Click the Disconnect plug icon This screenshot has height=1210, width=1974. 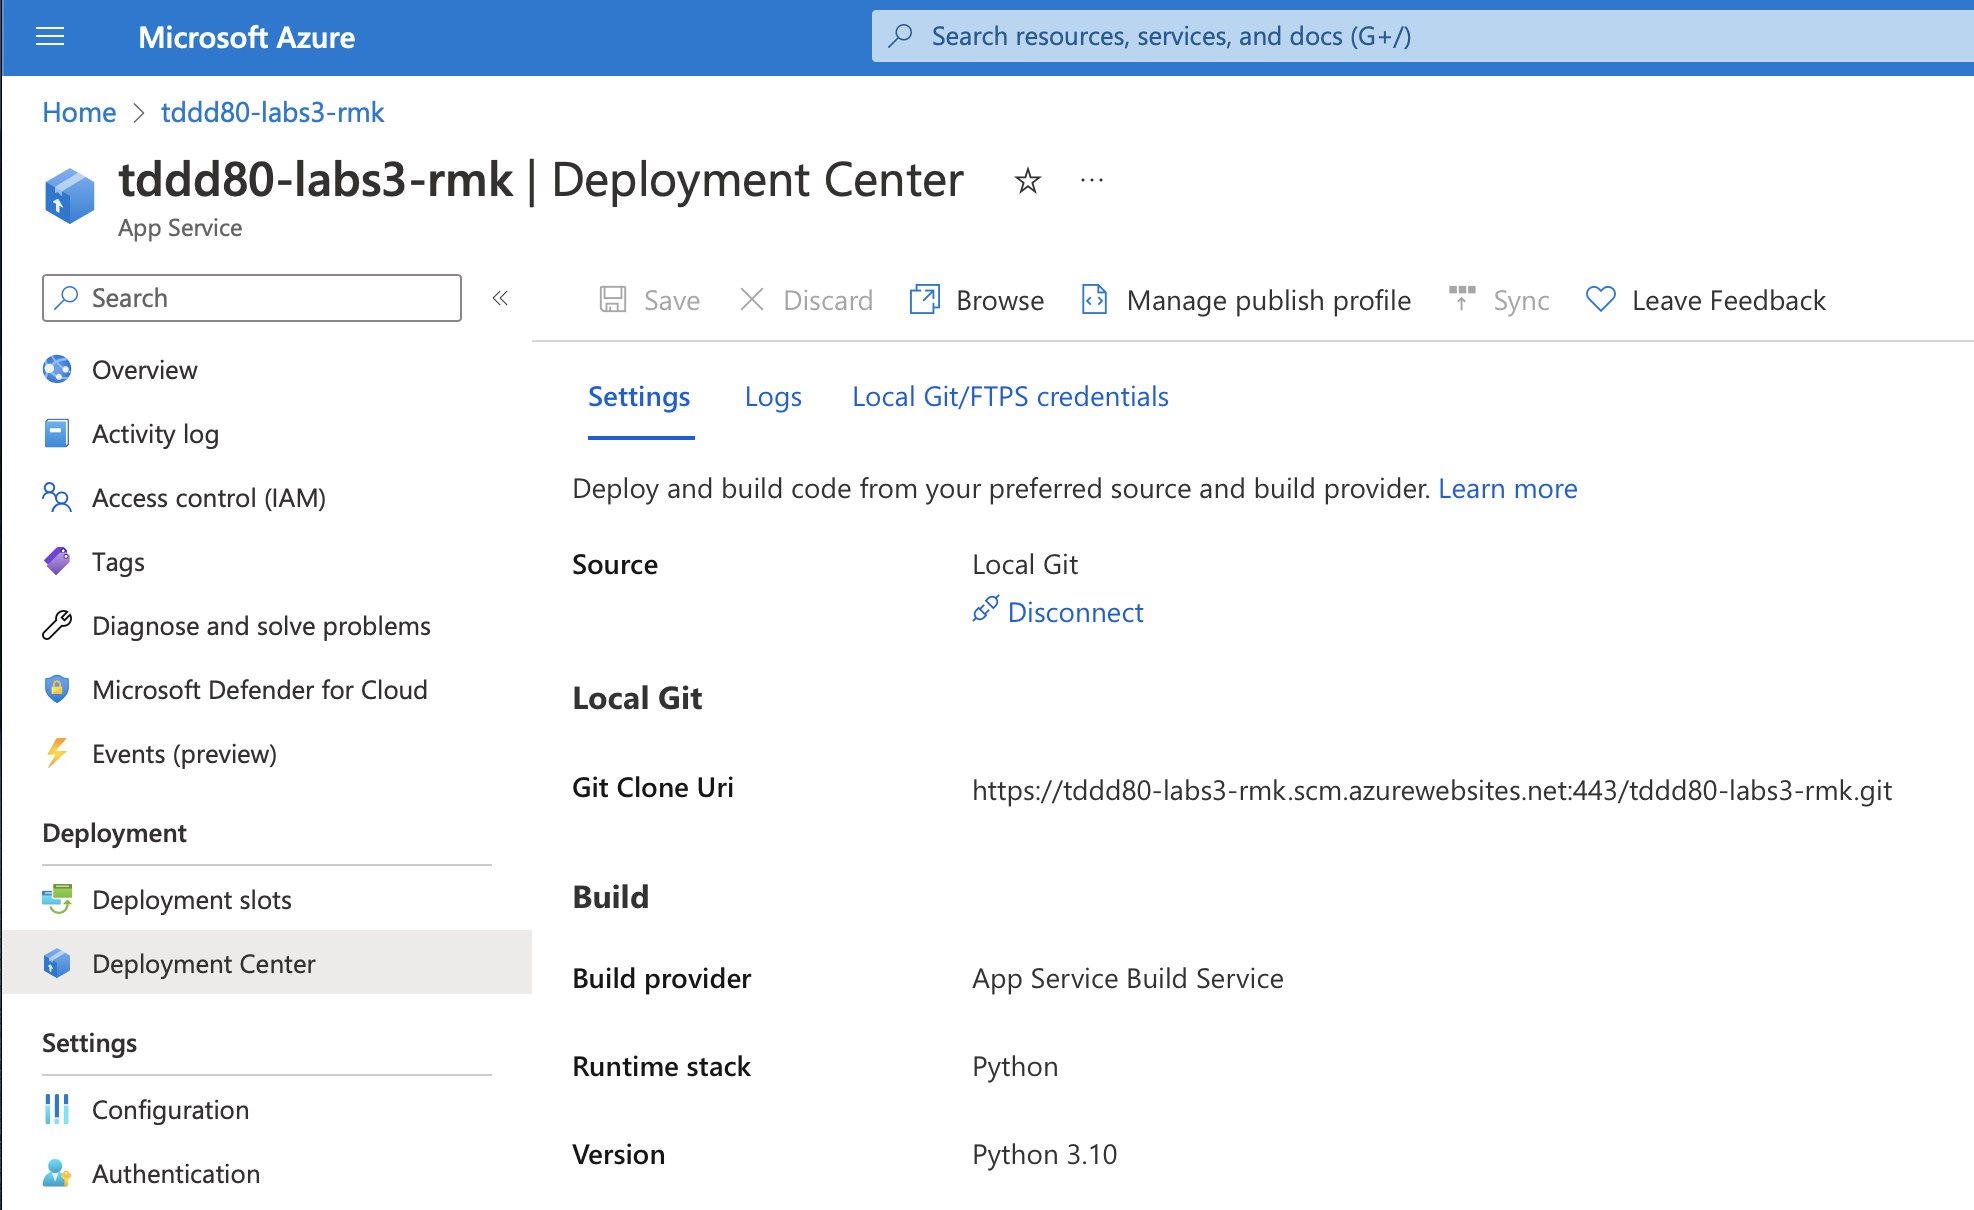tap(985, 609)
